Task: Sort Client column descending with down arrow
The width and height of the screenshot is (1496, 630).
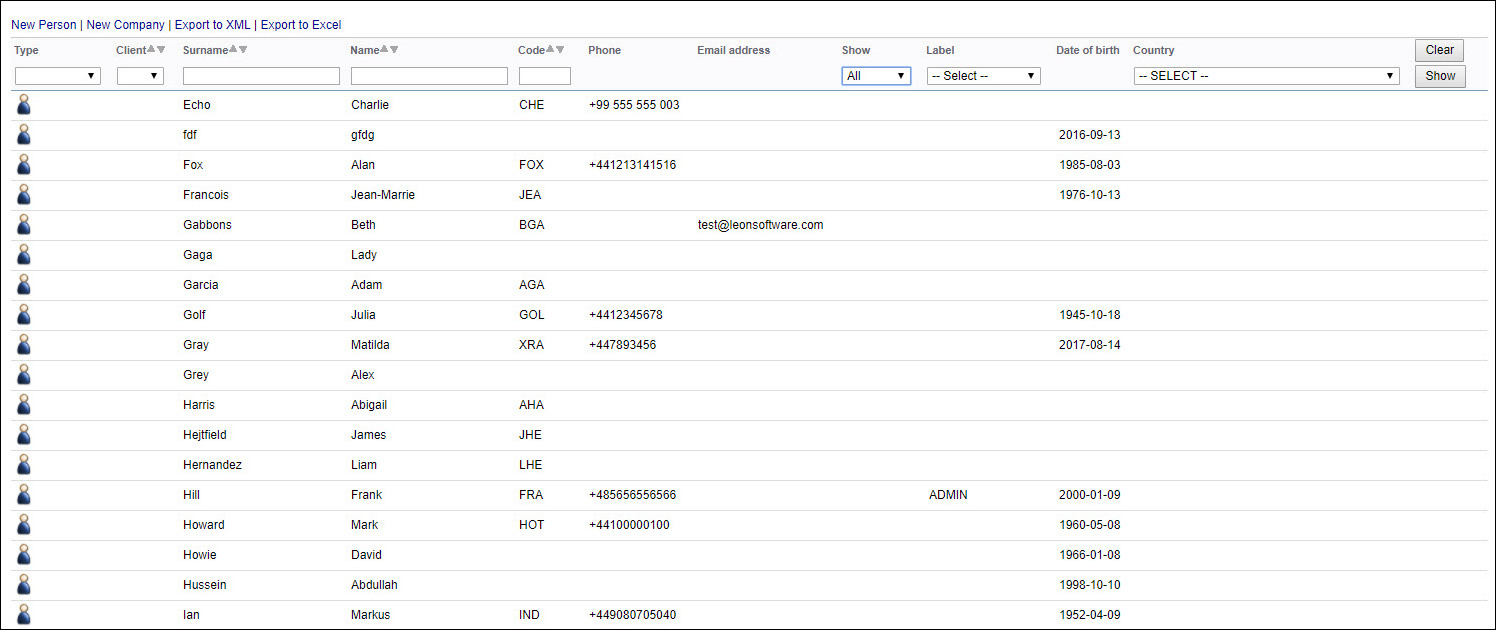Action: (x=161, y=50)
